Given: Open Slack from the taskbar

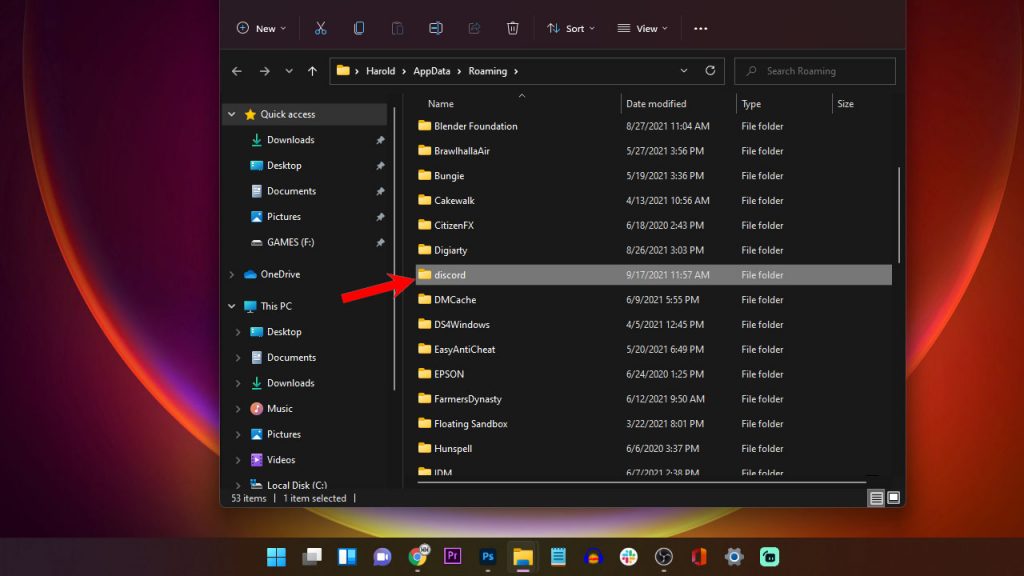Looking at the screenshot, I should [x=628, y=556].
